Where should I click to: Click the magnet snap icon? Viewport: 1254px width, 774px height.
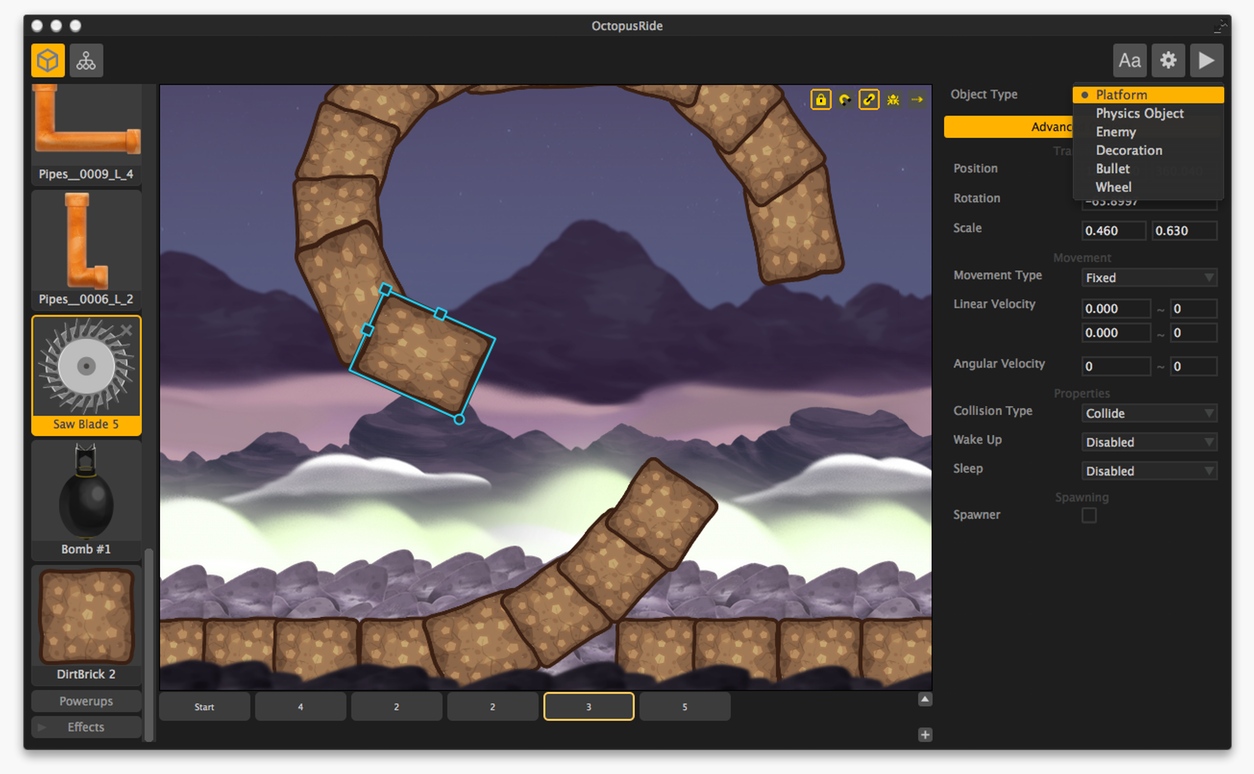point(845,100)
